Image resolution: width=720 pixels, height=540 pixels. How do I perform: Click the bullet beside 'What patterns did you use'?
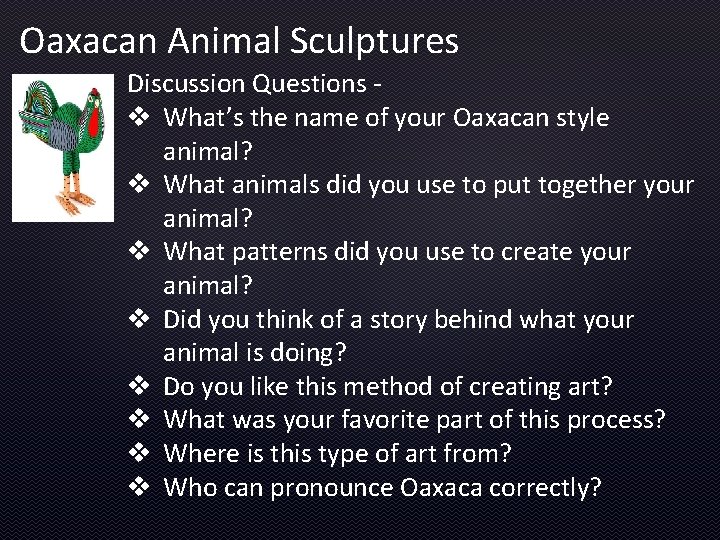140,251
